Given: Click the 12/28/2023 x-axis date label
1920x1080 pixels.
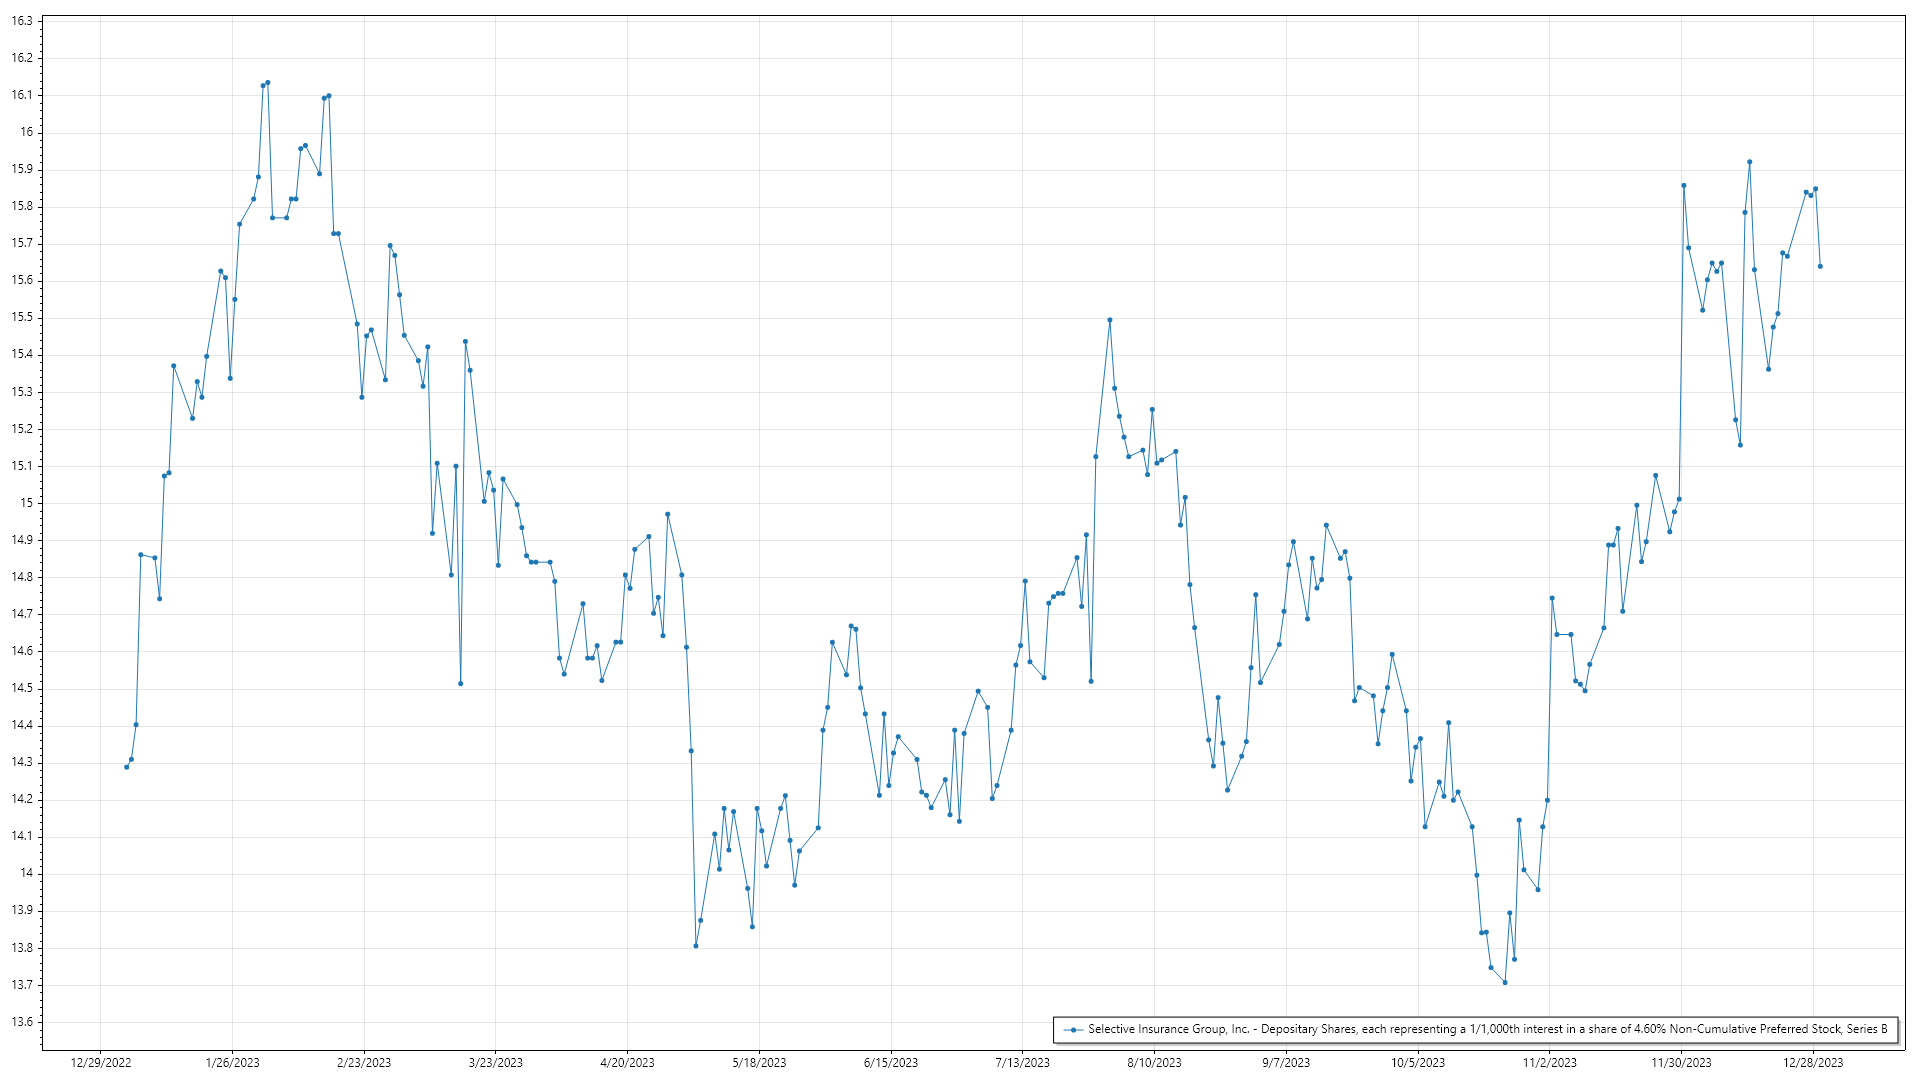Looking at the screenshot, I should point(1813,1063).
